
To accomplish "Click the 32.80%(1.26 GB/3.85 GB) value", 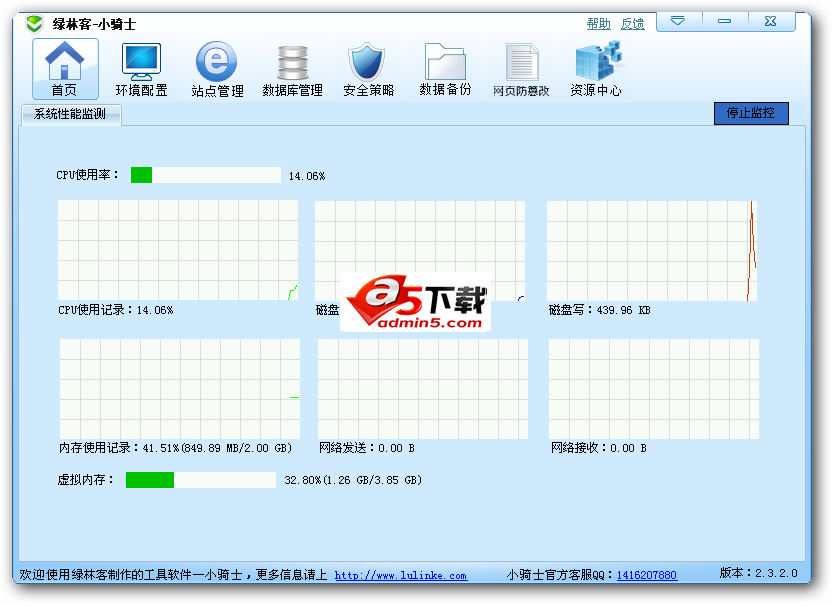I will (353, 480).
